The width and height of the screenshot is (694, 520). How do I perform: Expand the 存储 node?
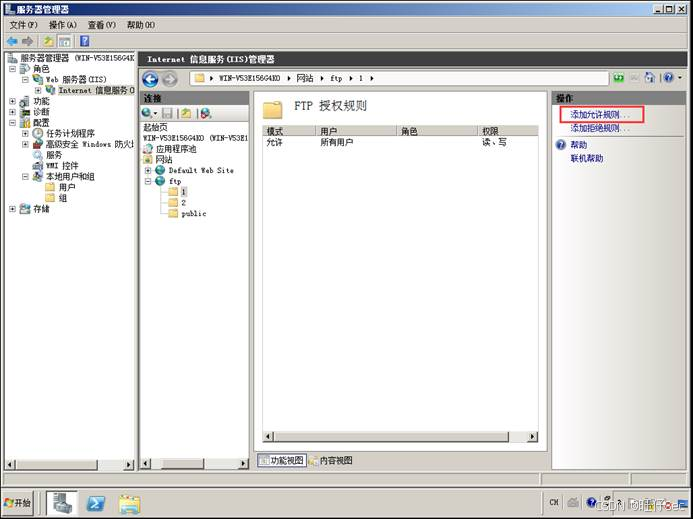pos(12,209)
